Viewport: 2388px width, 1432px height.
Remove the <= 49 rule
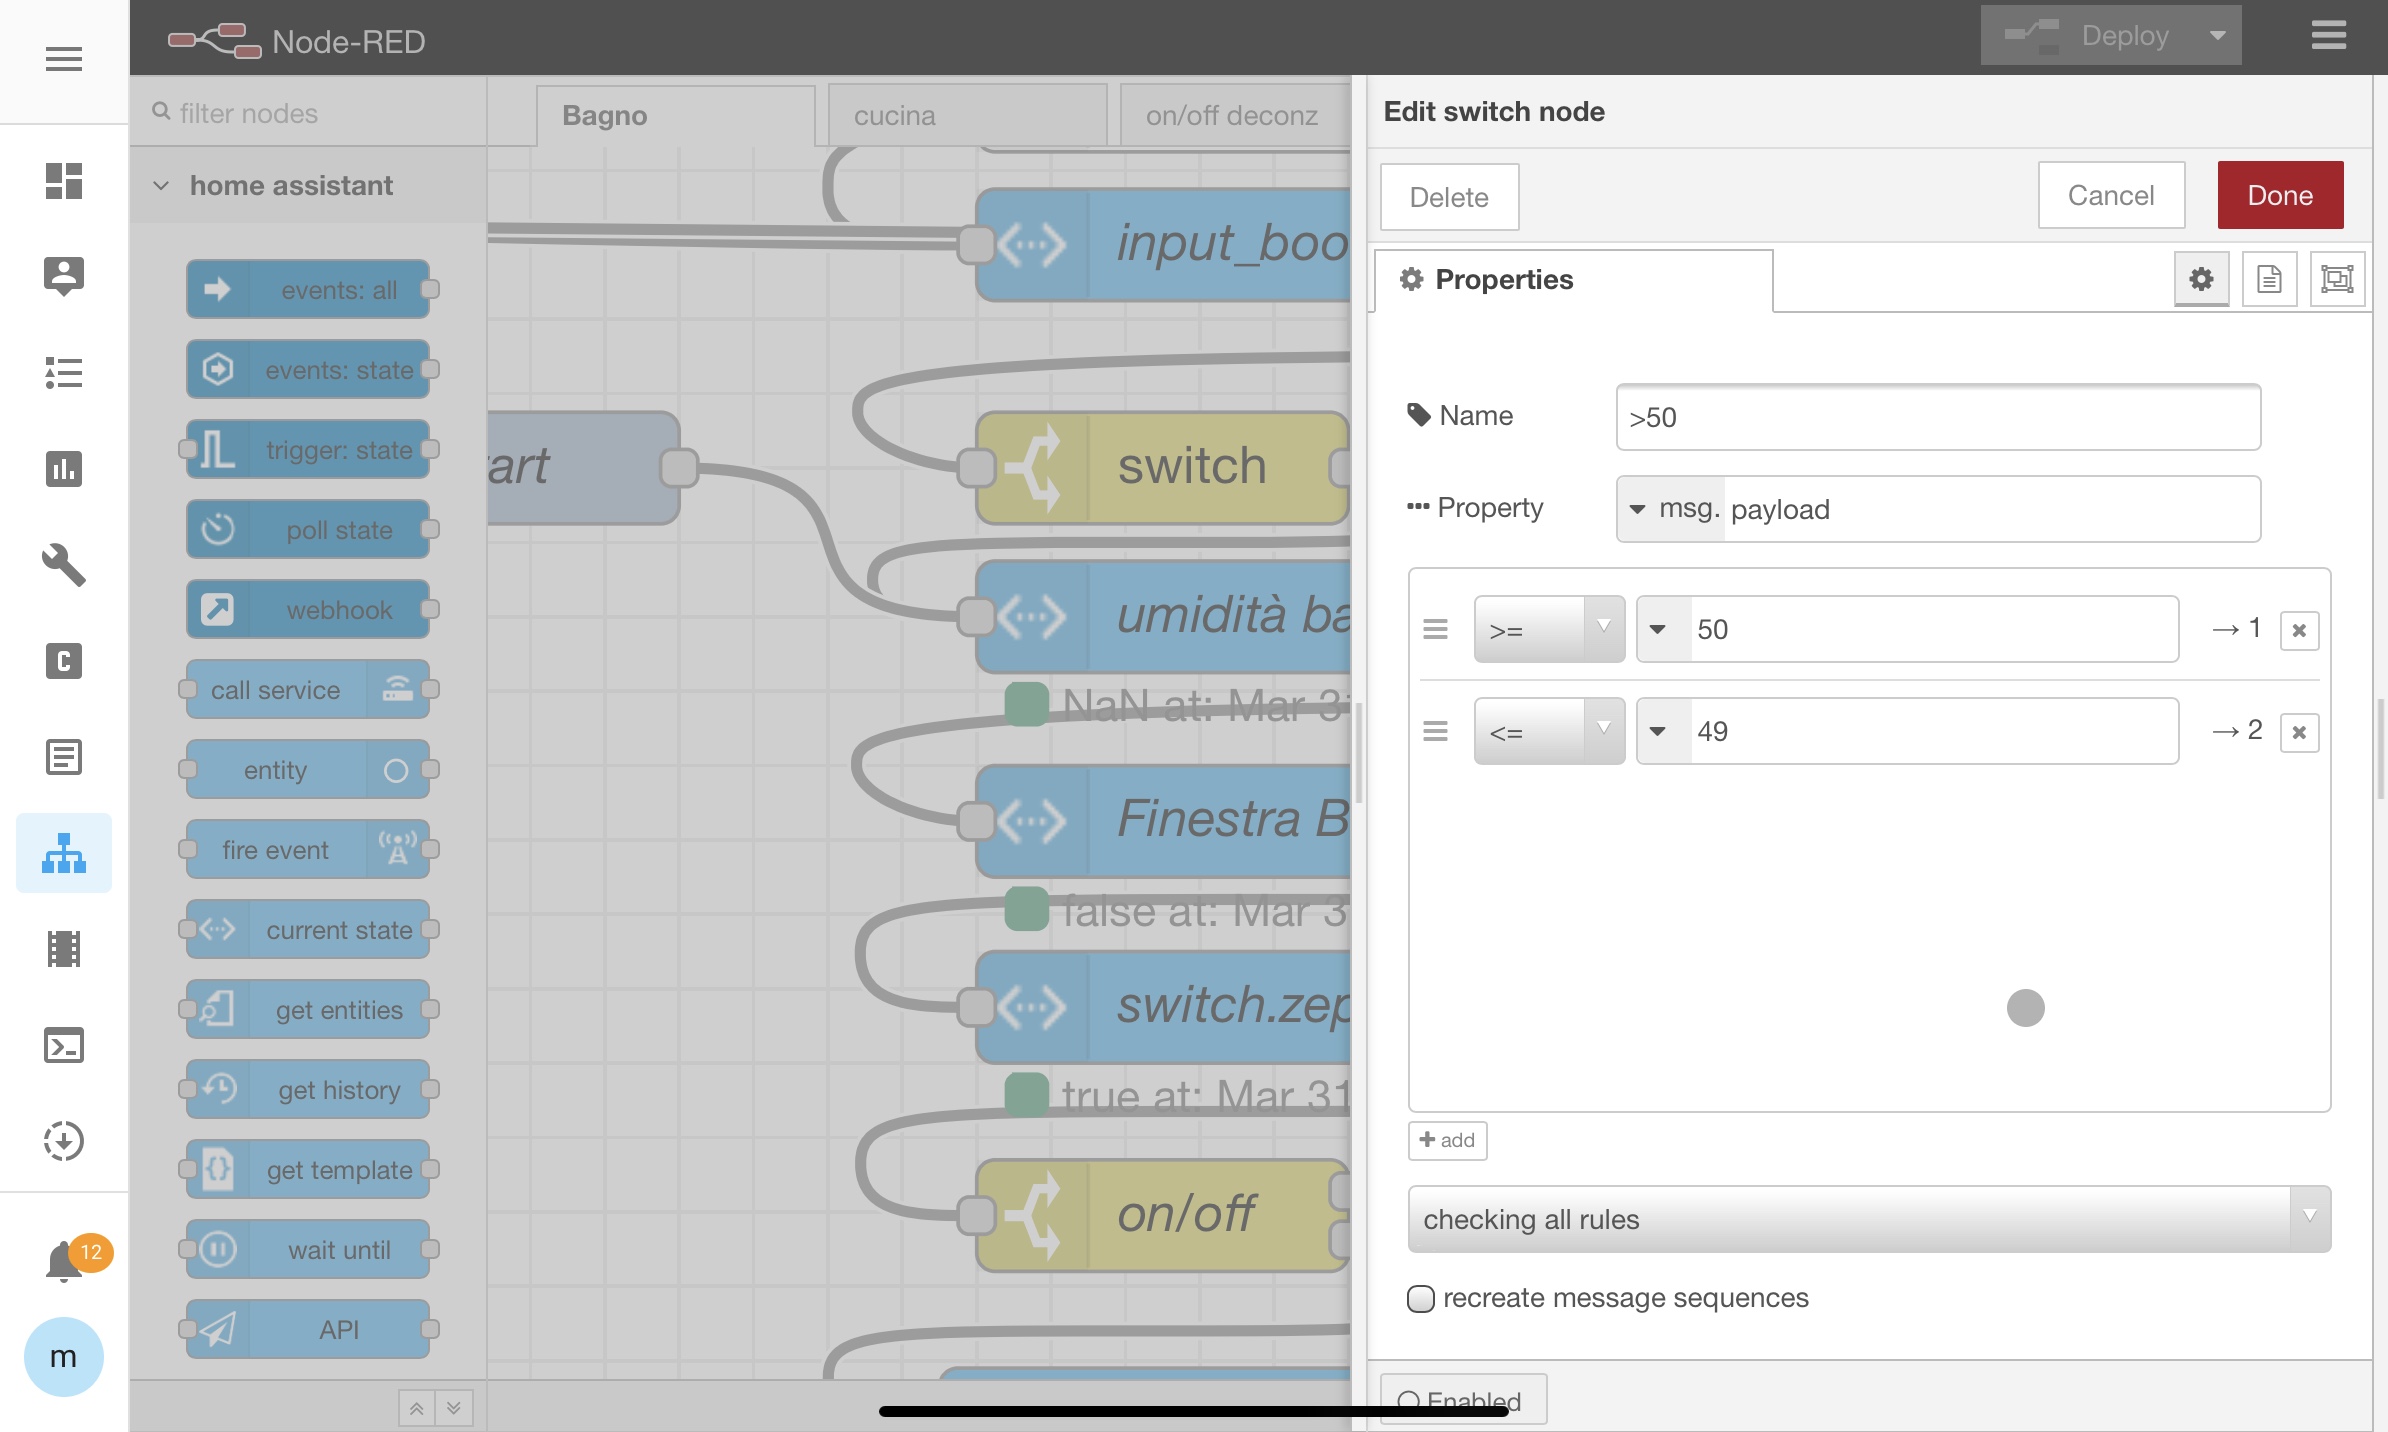click(x=2299, y=732)
